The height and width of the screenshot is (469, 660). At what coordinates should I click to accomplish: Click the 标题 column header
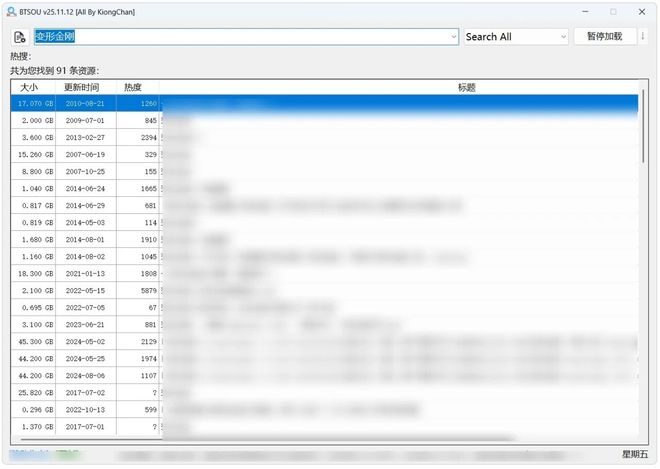400,87
